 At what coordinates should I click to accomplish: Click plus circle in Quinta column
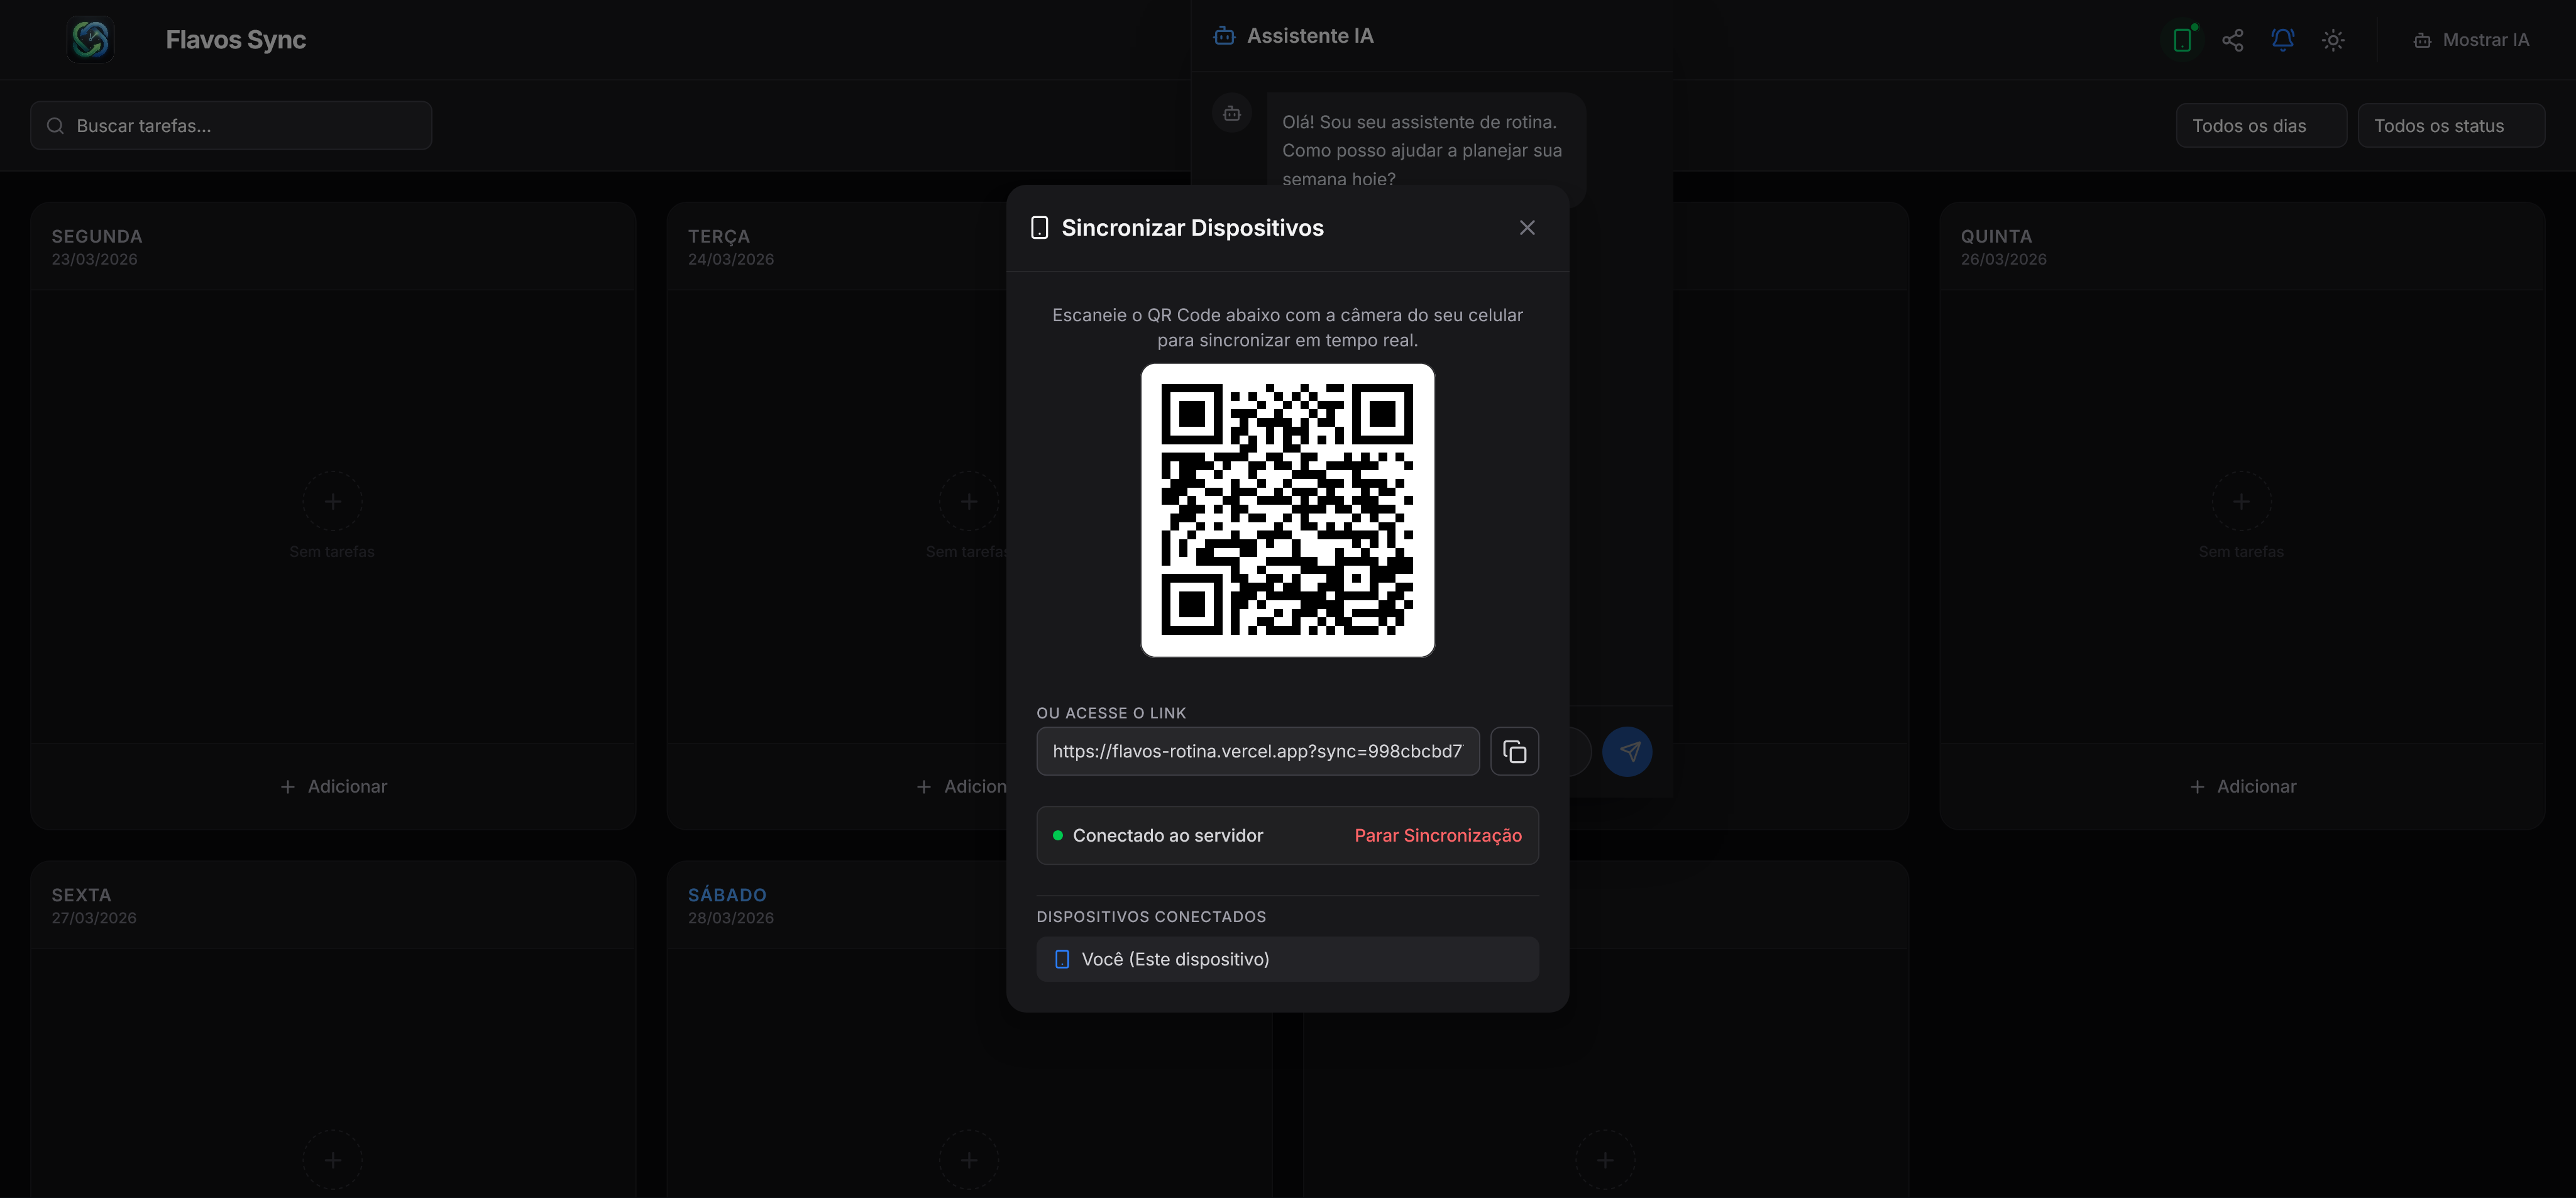pos(2241,501)
